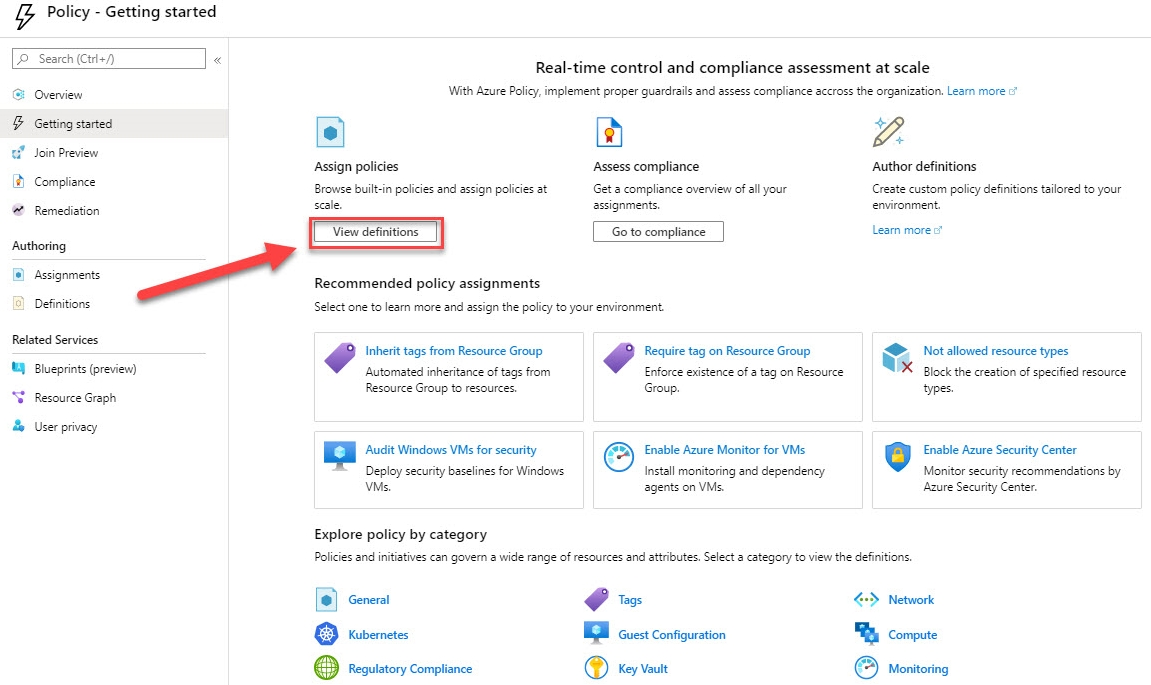Click the Definitions sidebar icon
Image resolution: width=1151 pixels, height=685 pixels.
[x=19, y=303]
